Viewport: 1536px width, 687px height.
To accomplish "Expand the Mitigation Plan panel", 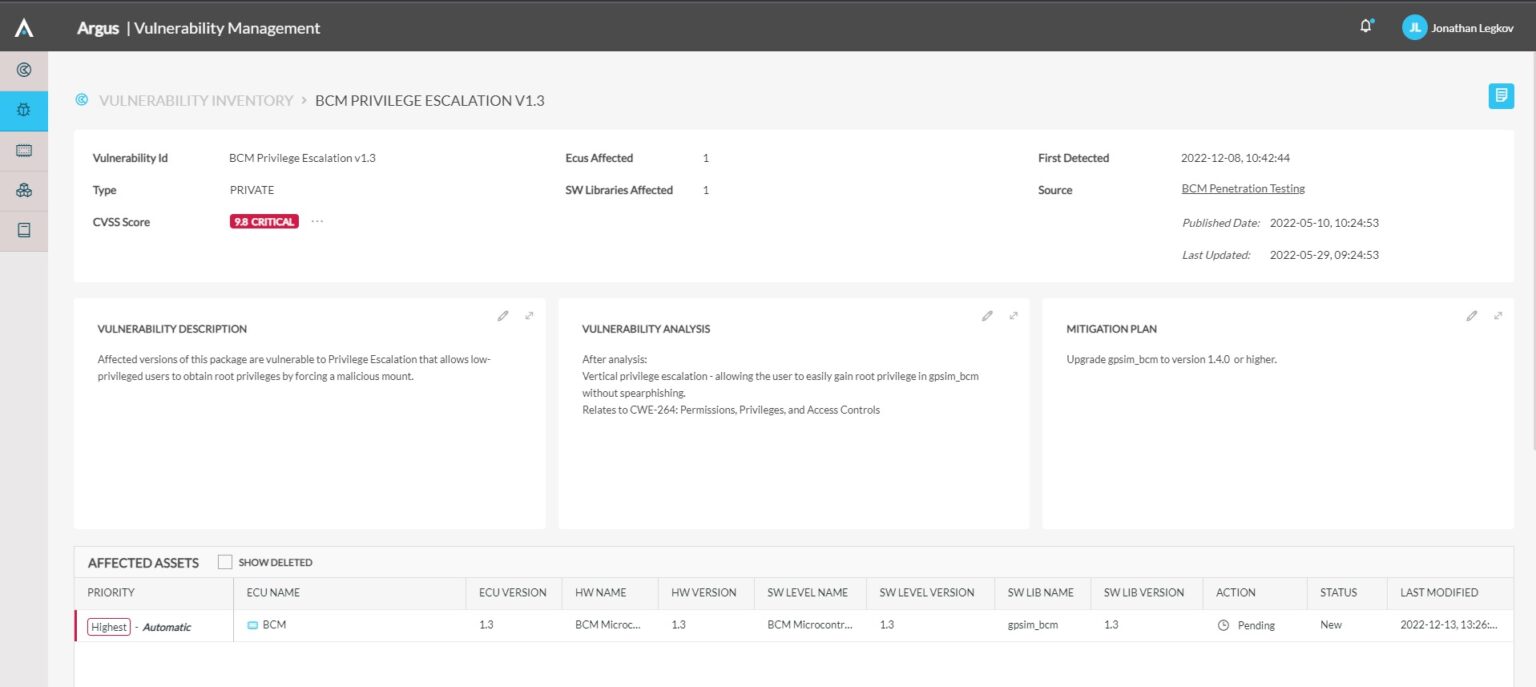I will [x=1498, y=316].
